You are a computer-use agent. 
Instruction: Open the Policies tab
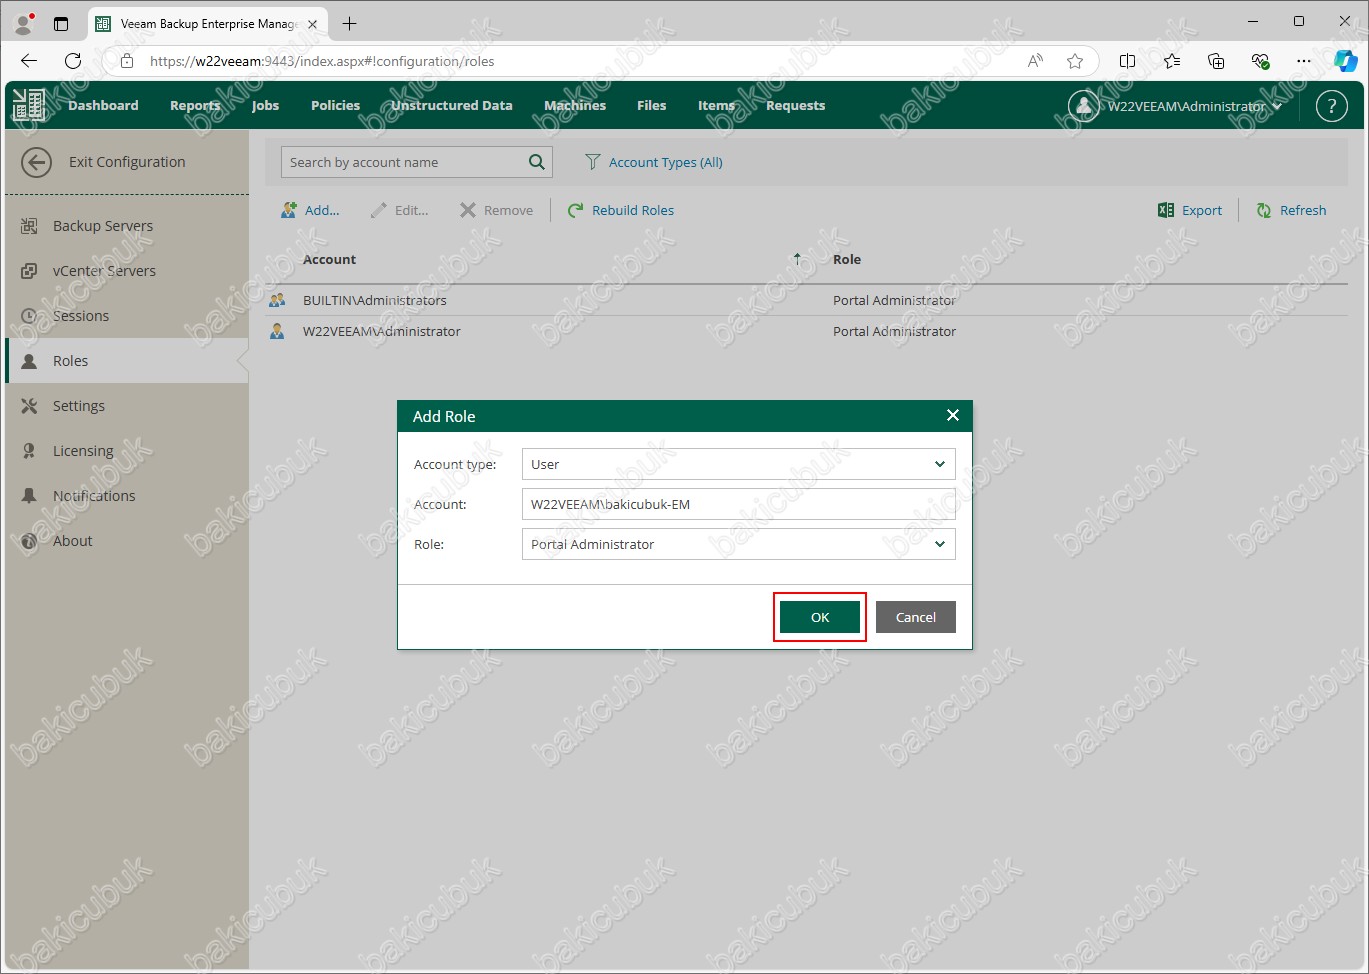335,105
